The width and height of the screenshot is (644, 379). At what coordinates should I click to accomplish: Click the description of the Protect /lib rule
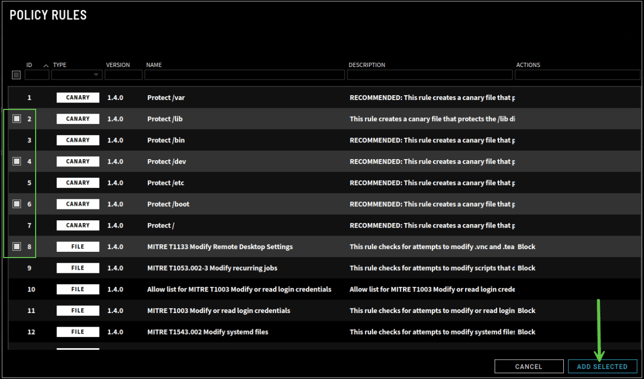click(x=432, y=119)
